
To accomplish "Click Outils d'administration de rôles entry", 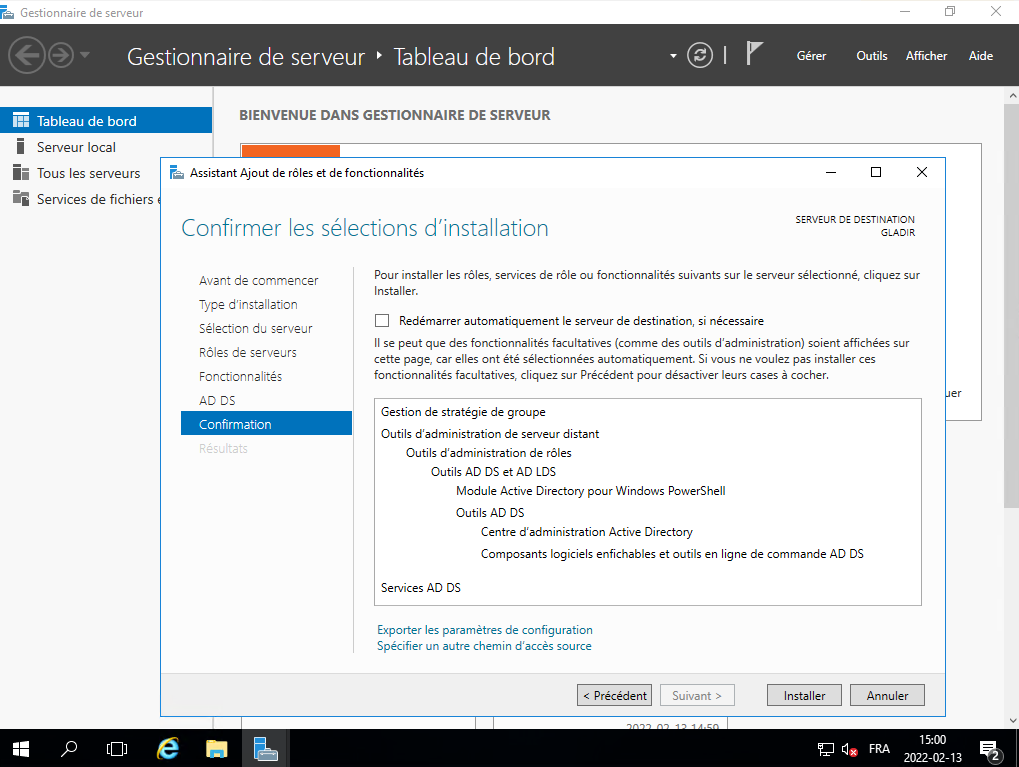I will [489, 452].
